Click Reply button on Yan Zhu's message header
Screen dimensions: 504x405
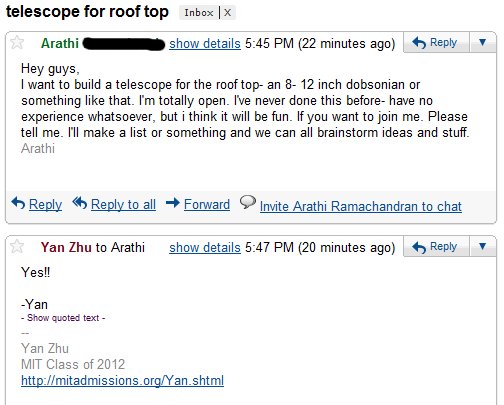(x=436, y=246)
